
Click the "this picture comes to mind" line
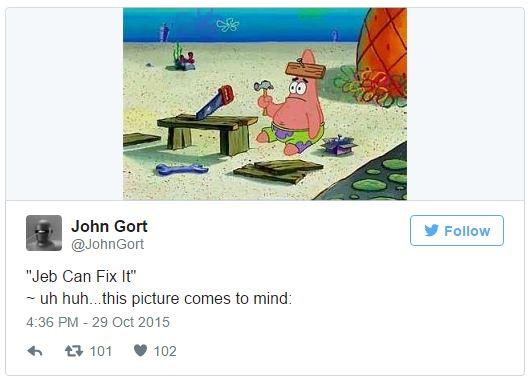click(159, 299)
